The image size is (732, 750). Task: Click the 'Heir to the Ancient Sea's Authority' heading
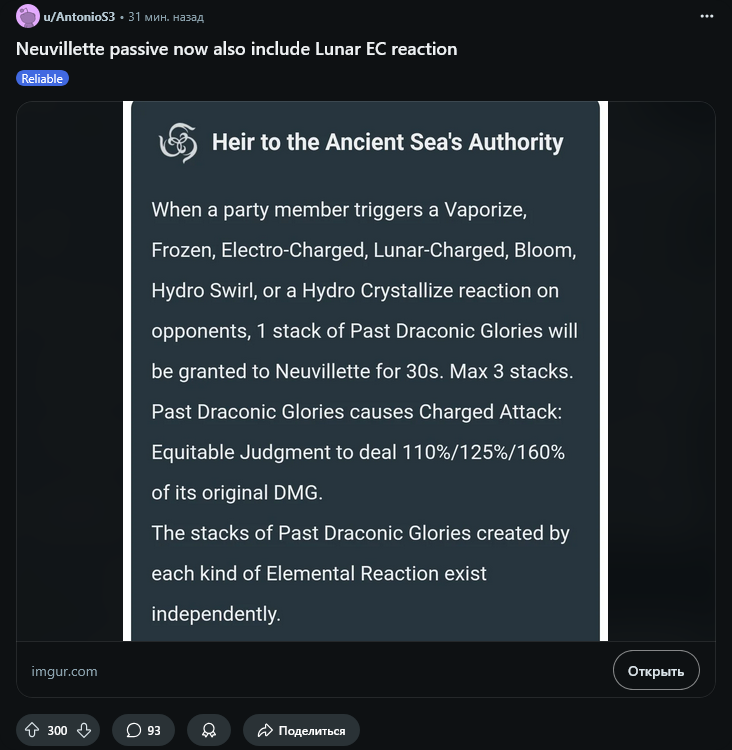[387, 142]
